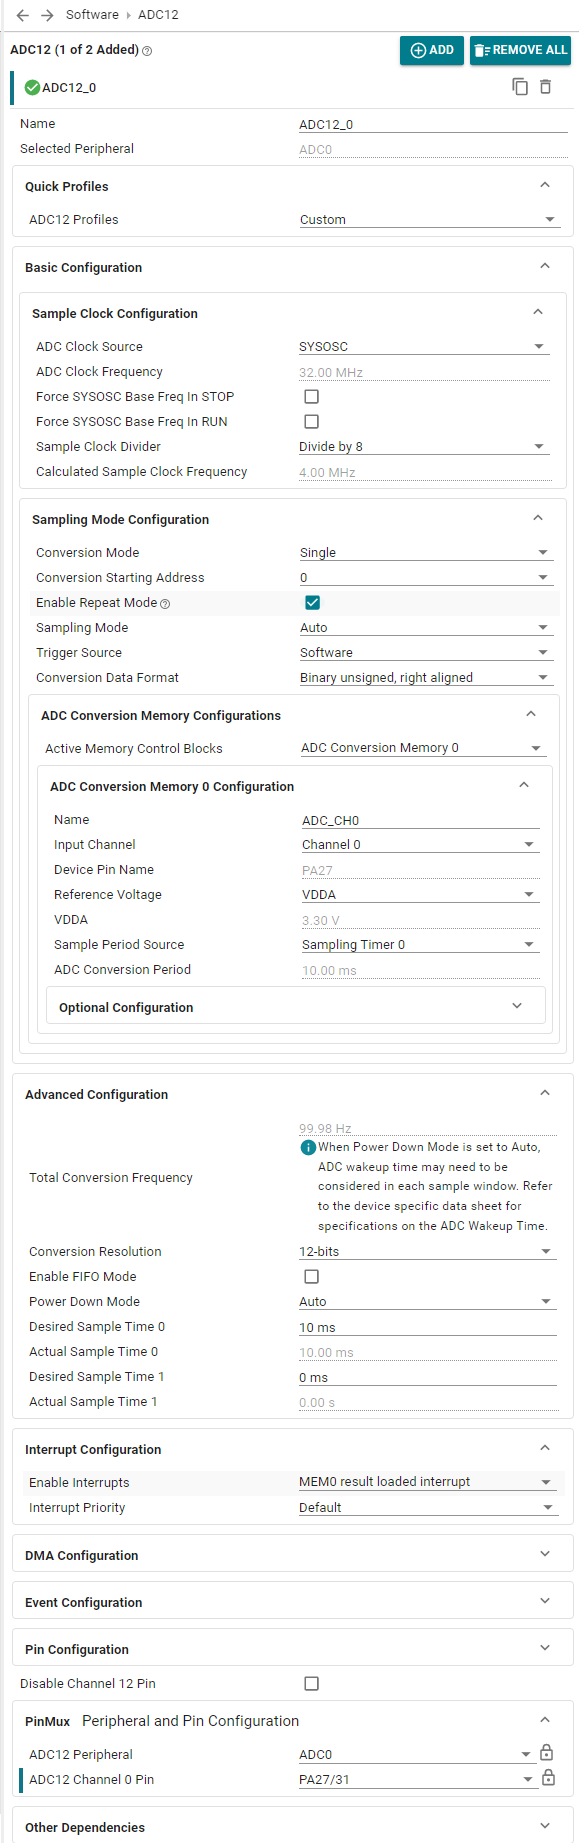Uncheck Enable Repeat Mode checkbox
Screen dimensions: 579x1843
[312, 603]
